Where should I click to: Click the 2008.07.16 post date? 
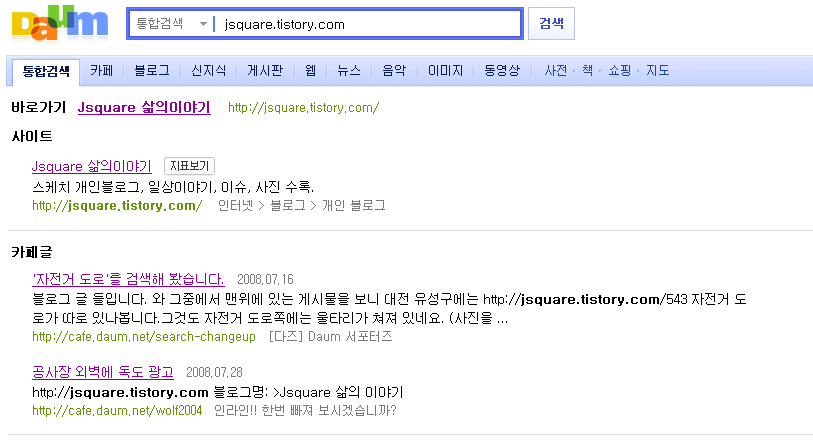(x=265, y=280)
